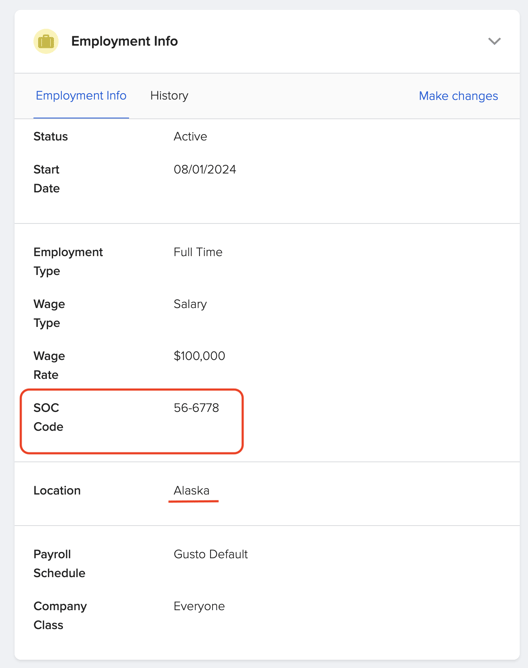The image size is (528, 668).
Task: Click the Gusto Default payroll schedule value
Action: coord(211,554)
